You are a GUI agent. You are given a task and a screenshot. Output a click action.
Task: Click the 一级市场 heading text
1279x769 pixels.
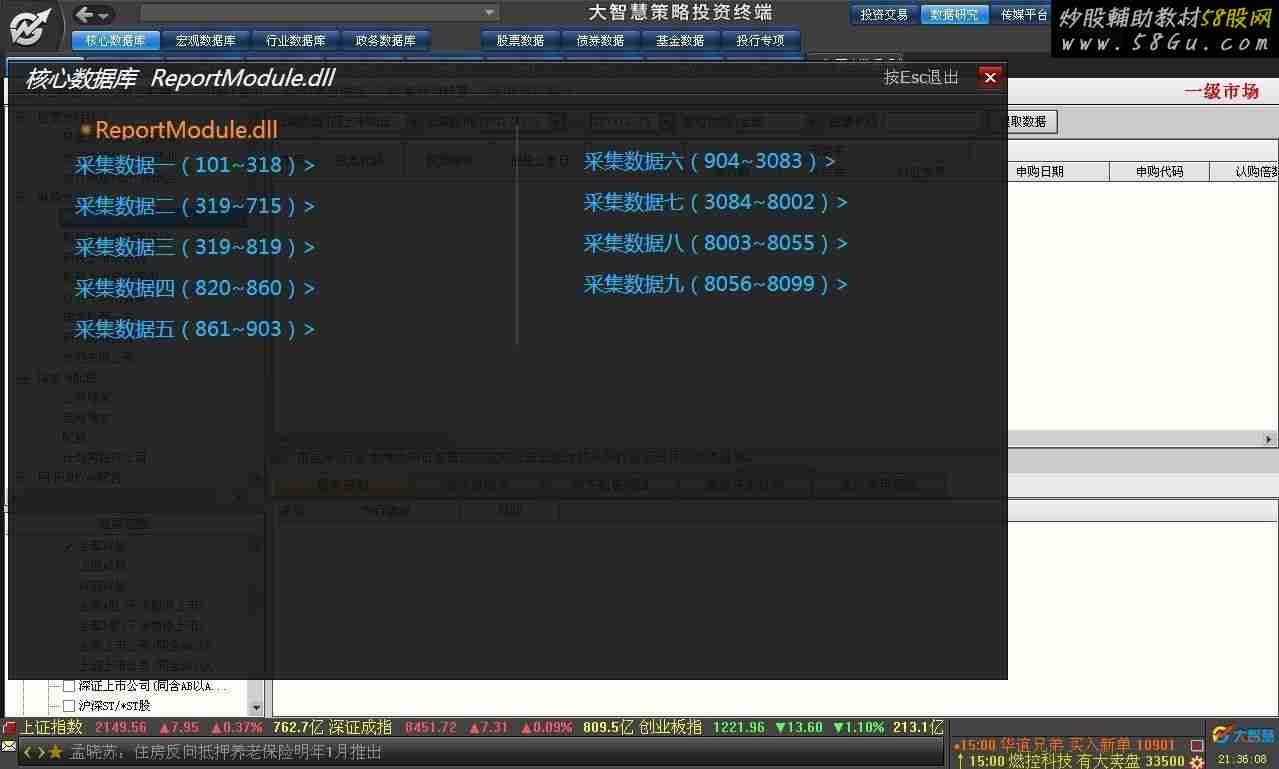[1222, 91]
